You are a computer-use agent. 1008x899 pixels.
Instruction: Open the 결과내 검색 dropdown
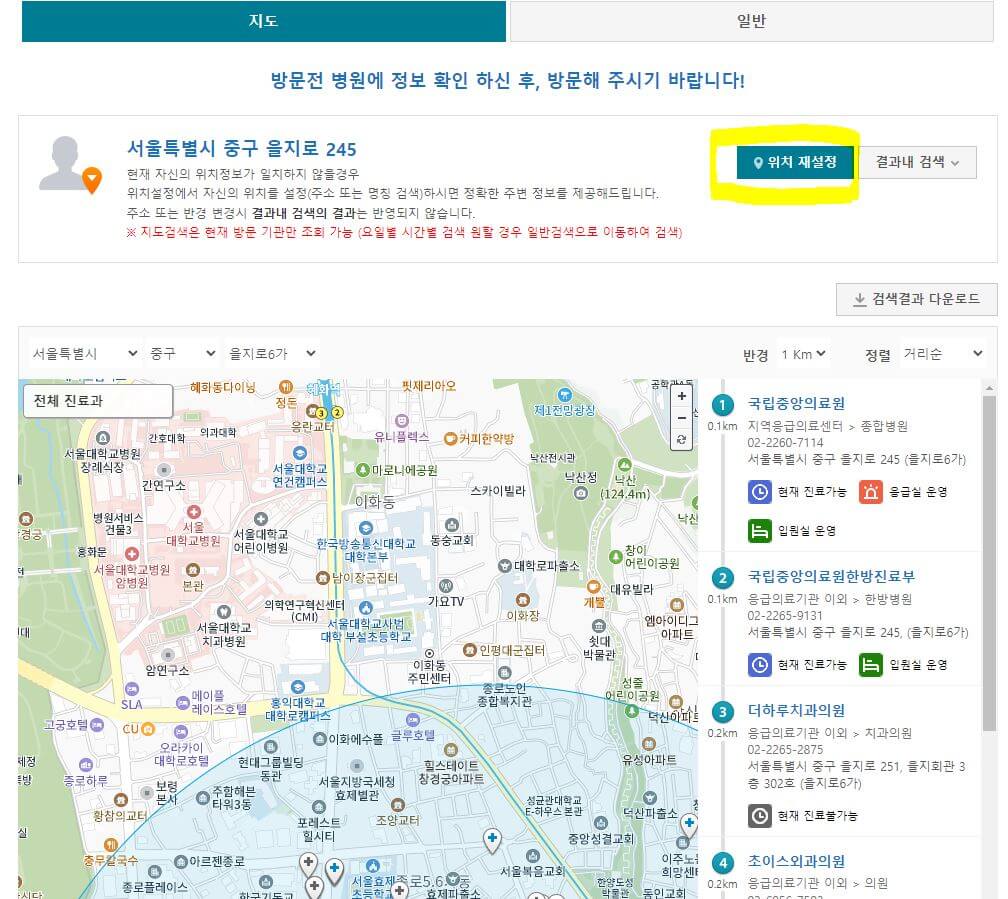click(917, 162)
